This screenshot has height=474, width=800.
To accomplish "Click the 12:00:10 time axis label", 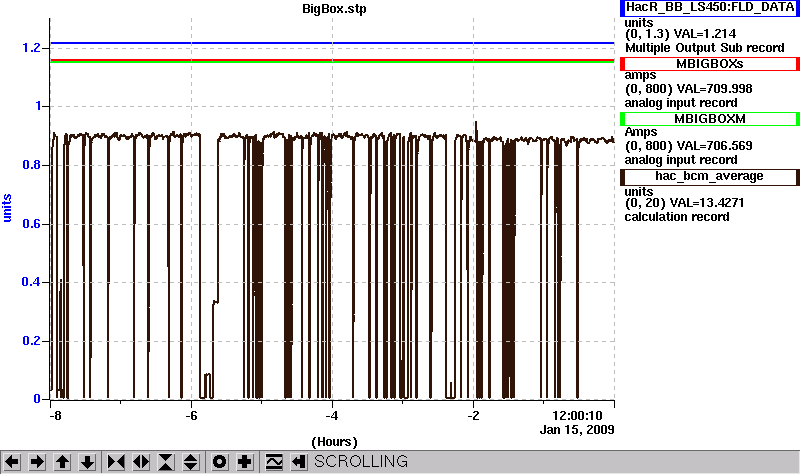I will coord(578,416).
